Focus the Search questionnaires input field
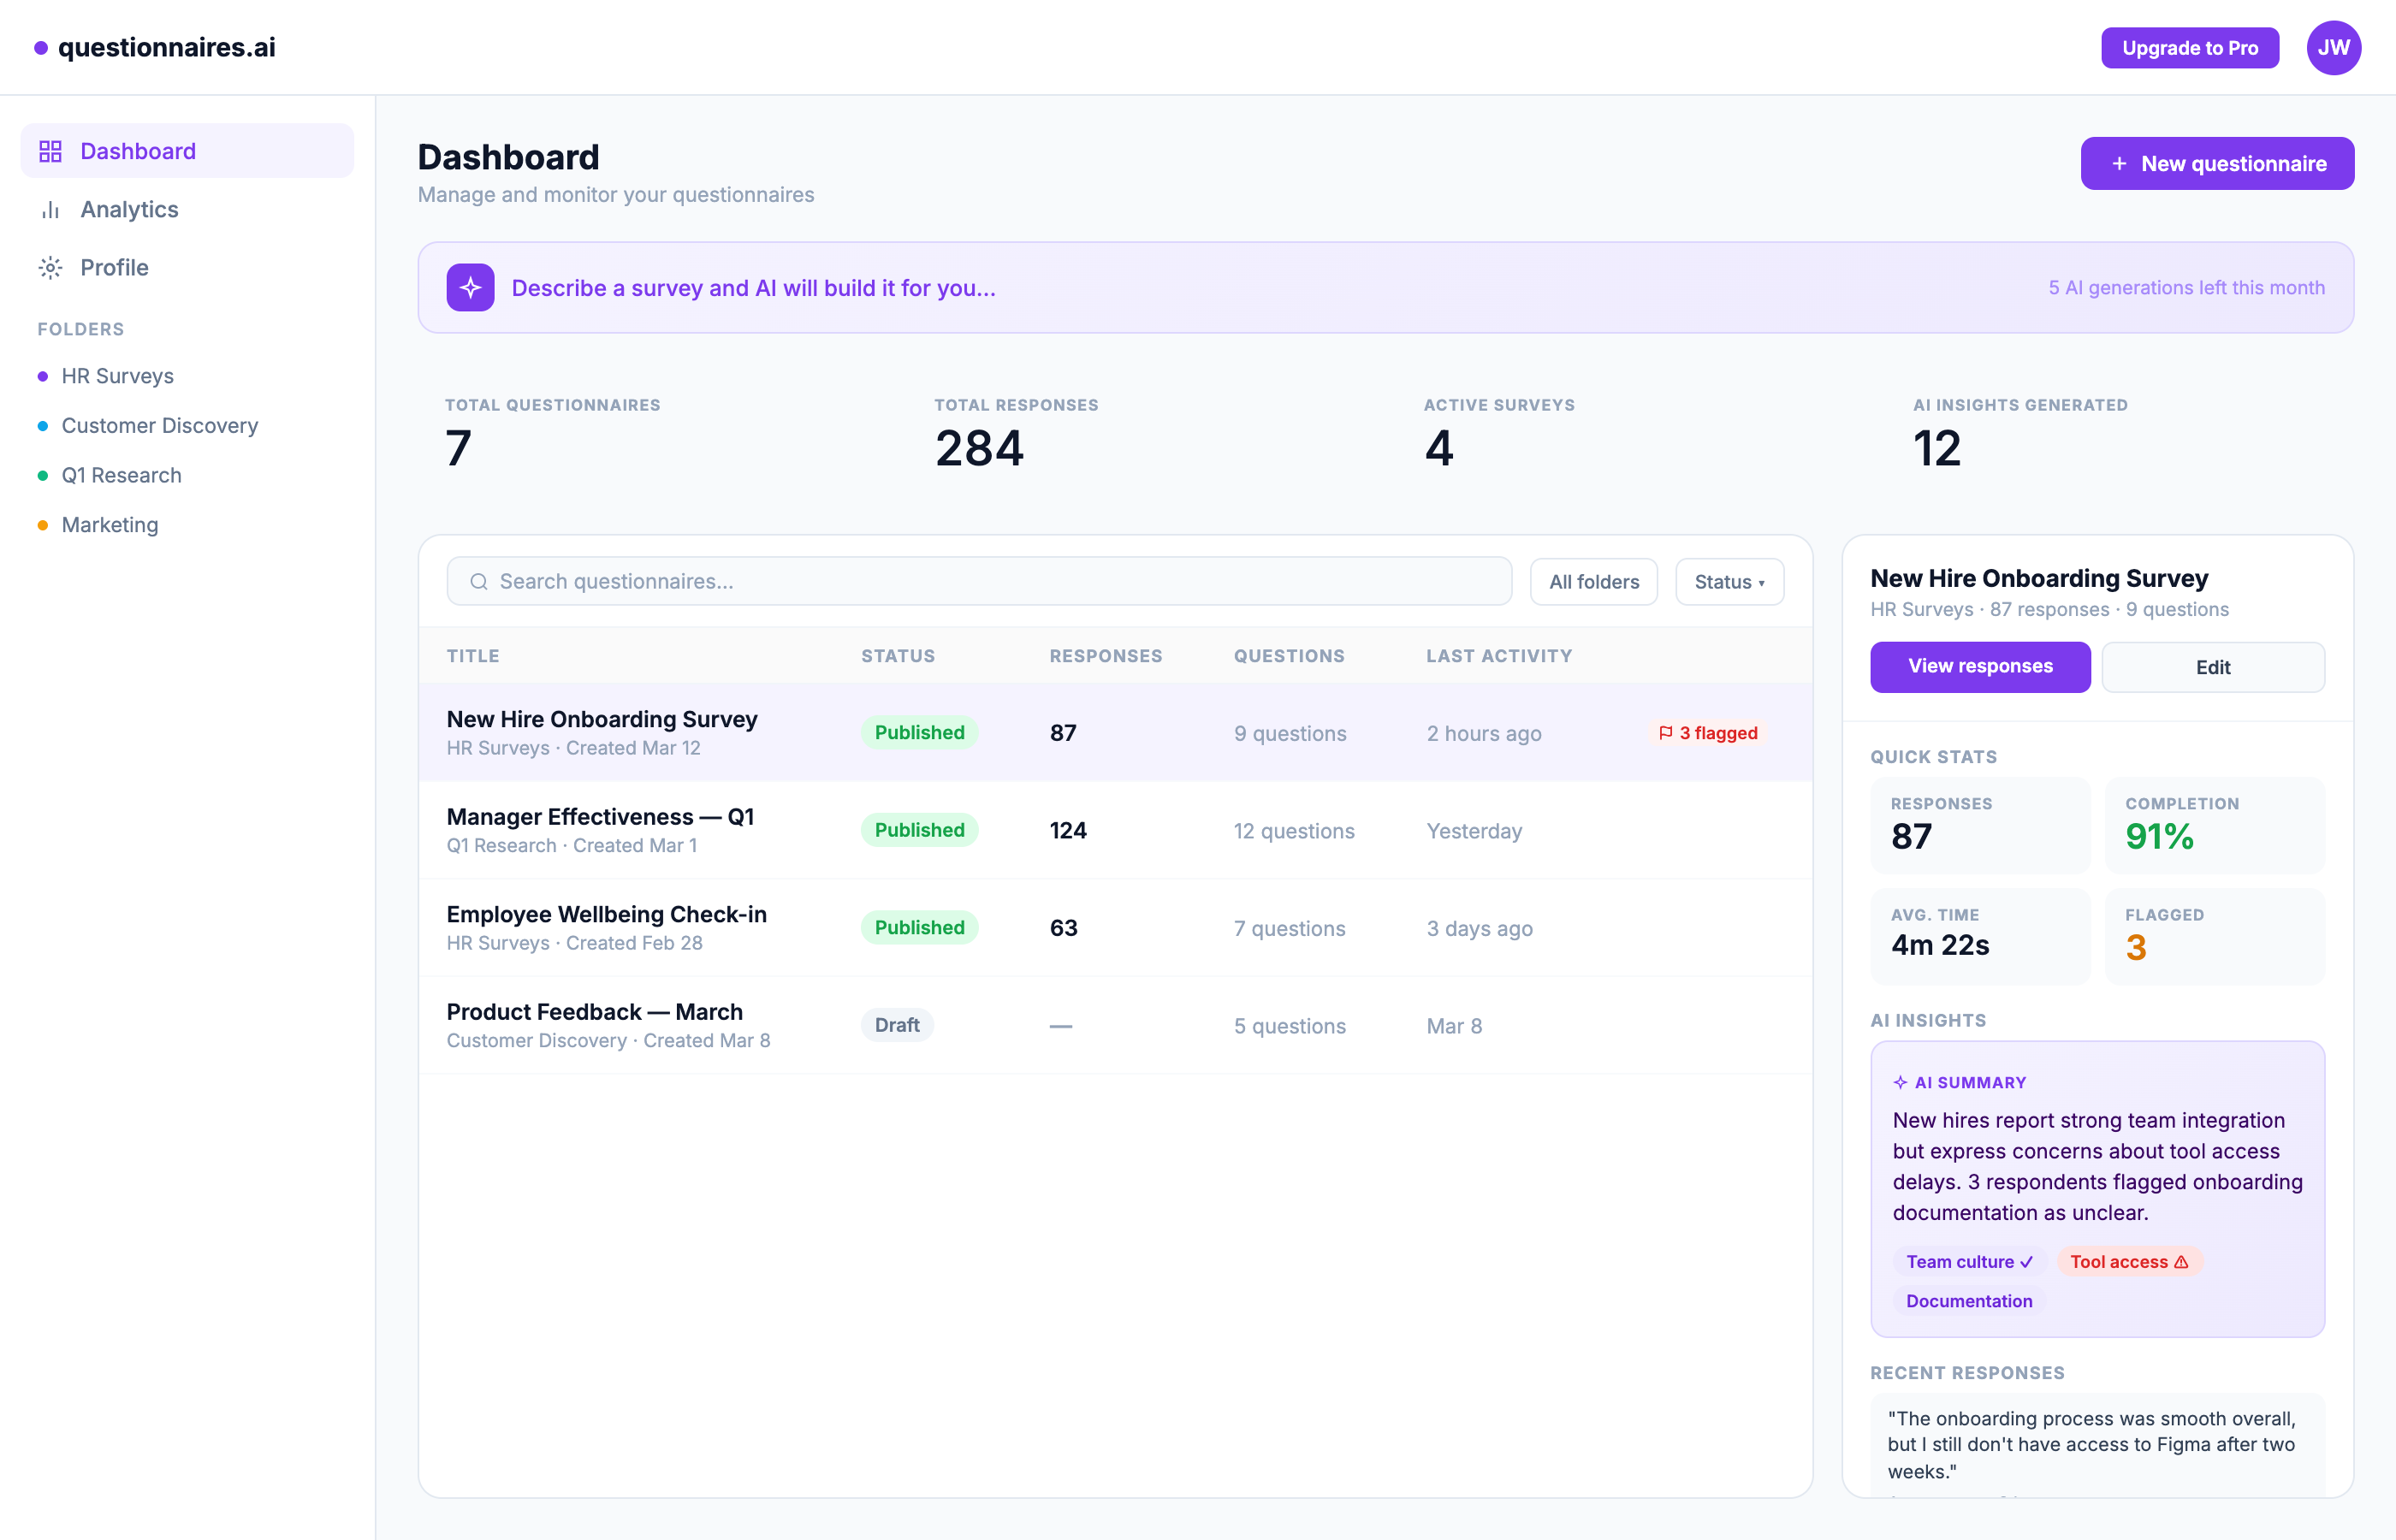Screen dimensions: 2396x1540 click(x=1000, y=582)
